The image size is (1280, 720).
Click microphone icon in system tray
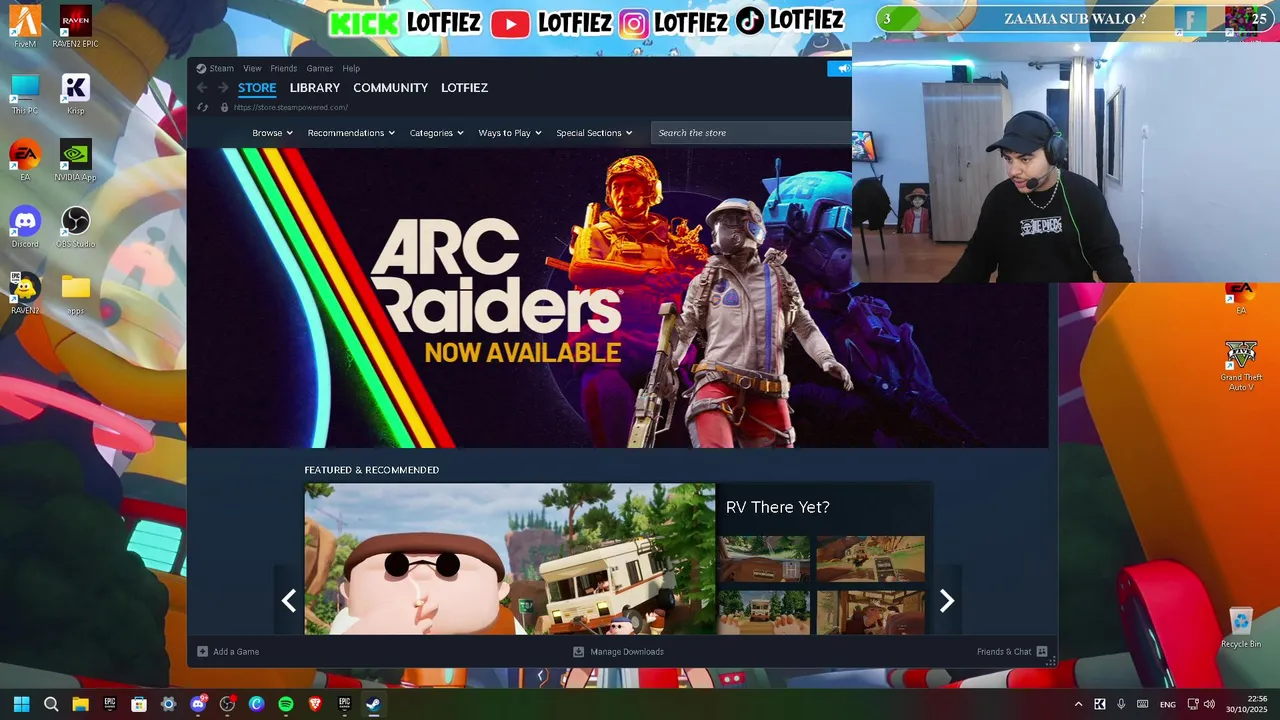(1121, 704)
